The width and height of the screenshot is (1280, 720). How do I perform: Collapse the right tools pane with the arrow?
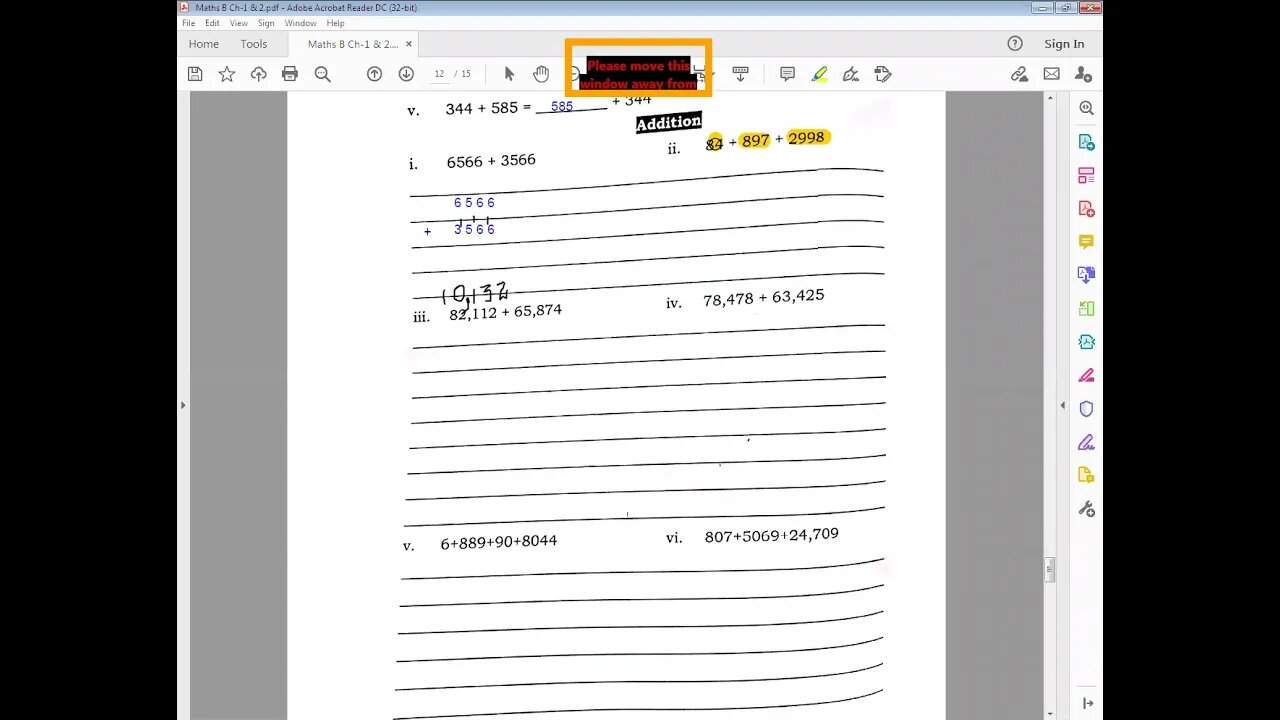(x=1087, y=704)
